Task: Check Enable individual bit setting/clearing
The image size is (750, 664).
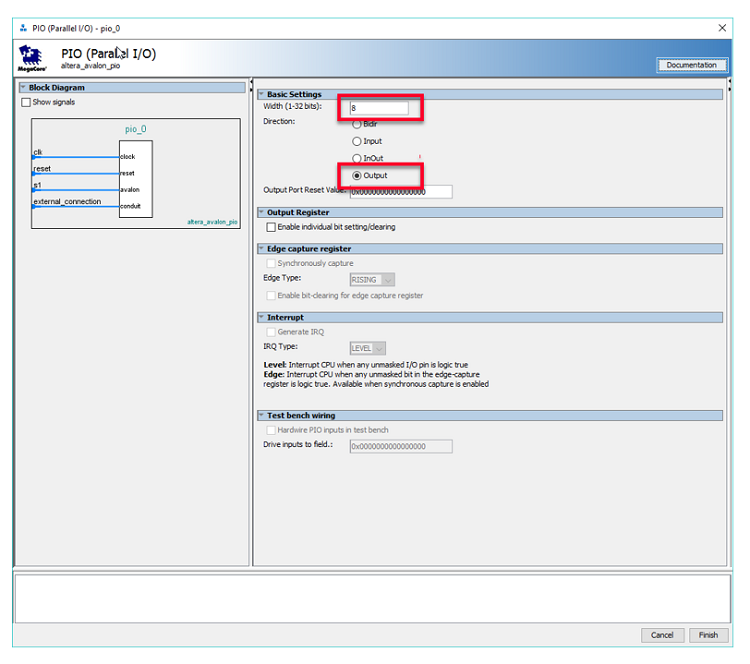Action: (x=271, y=227)
